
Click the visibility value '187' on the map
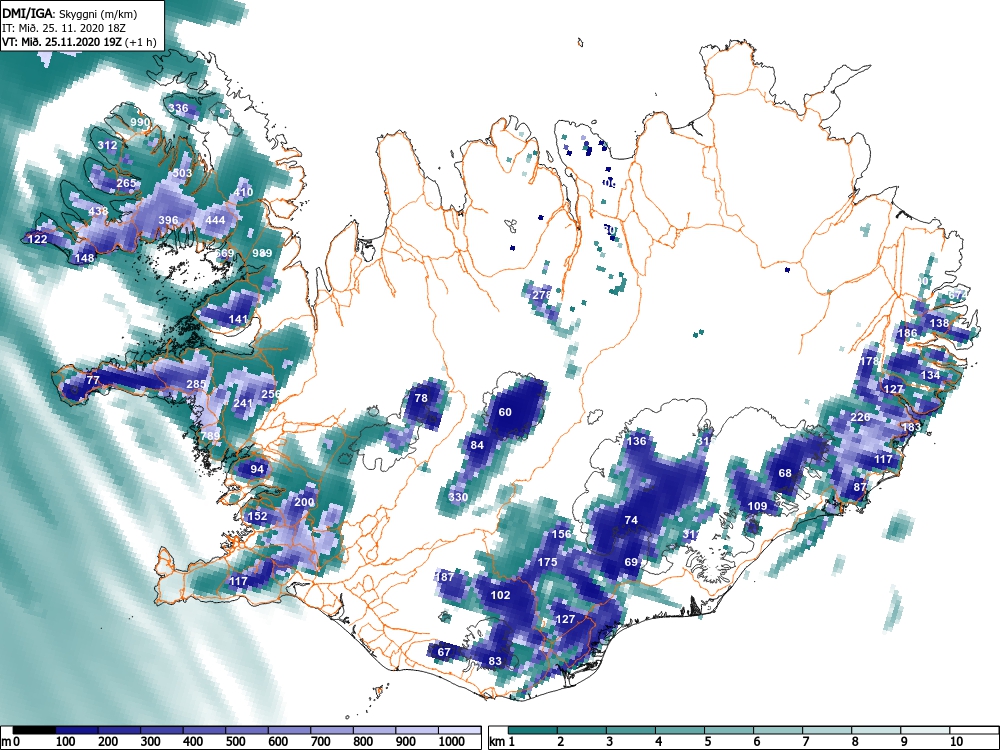pyautogui.click(x=445, y=577)
